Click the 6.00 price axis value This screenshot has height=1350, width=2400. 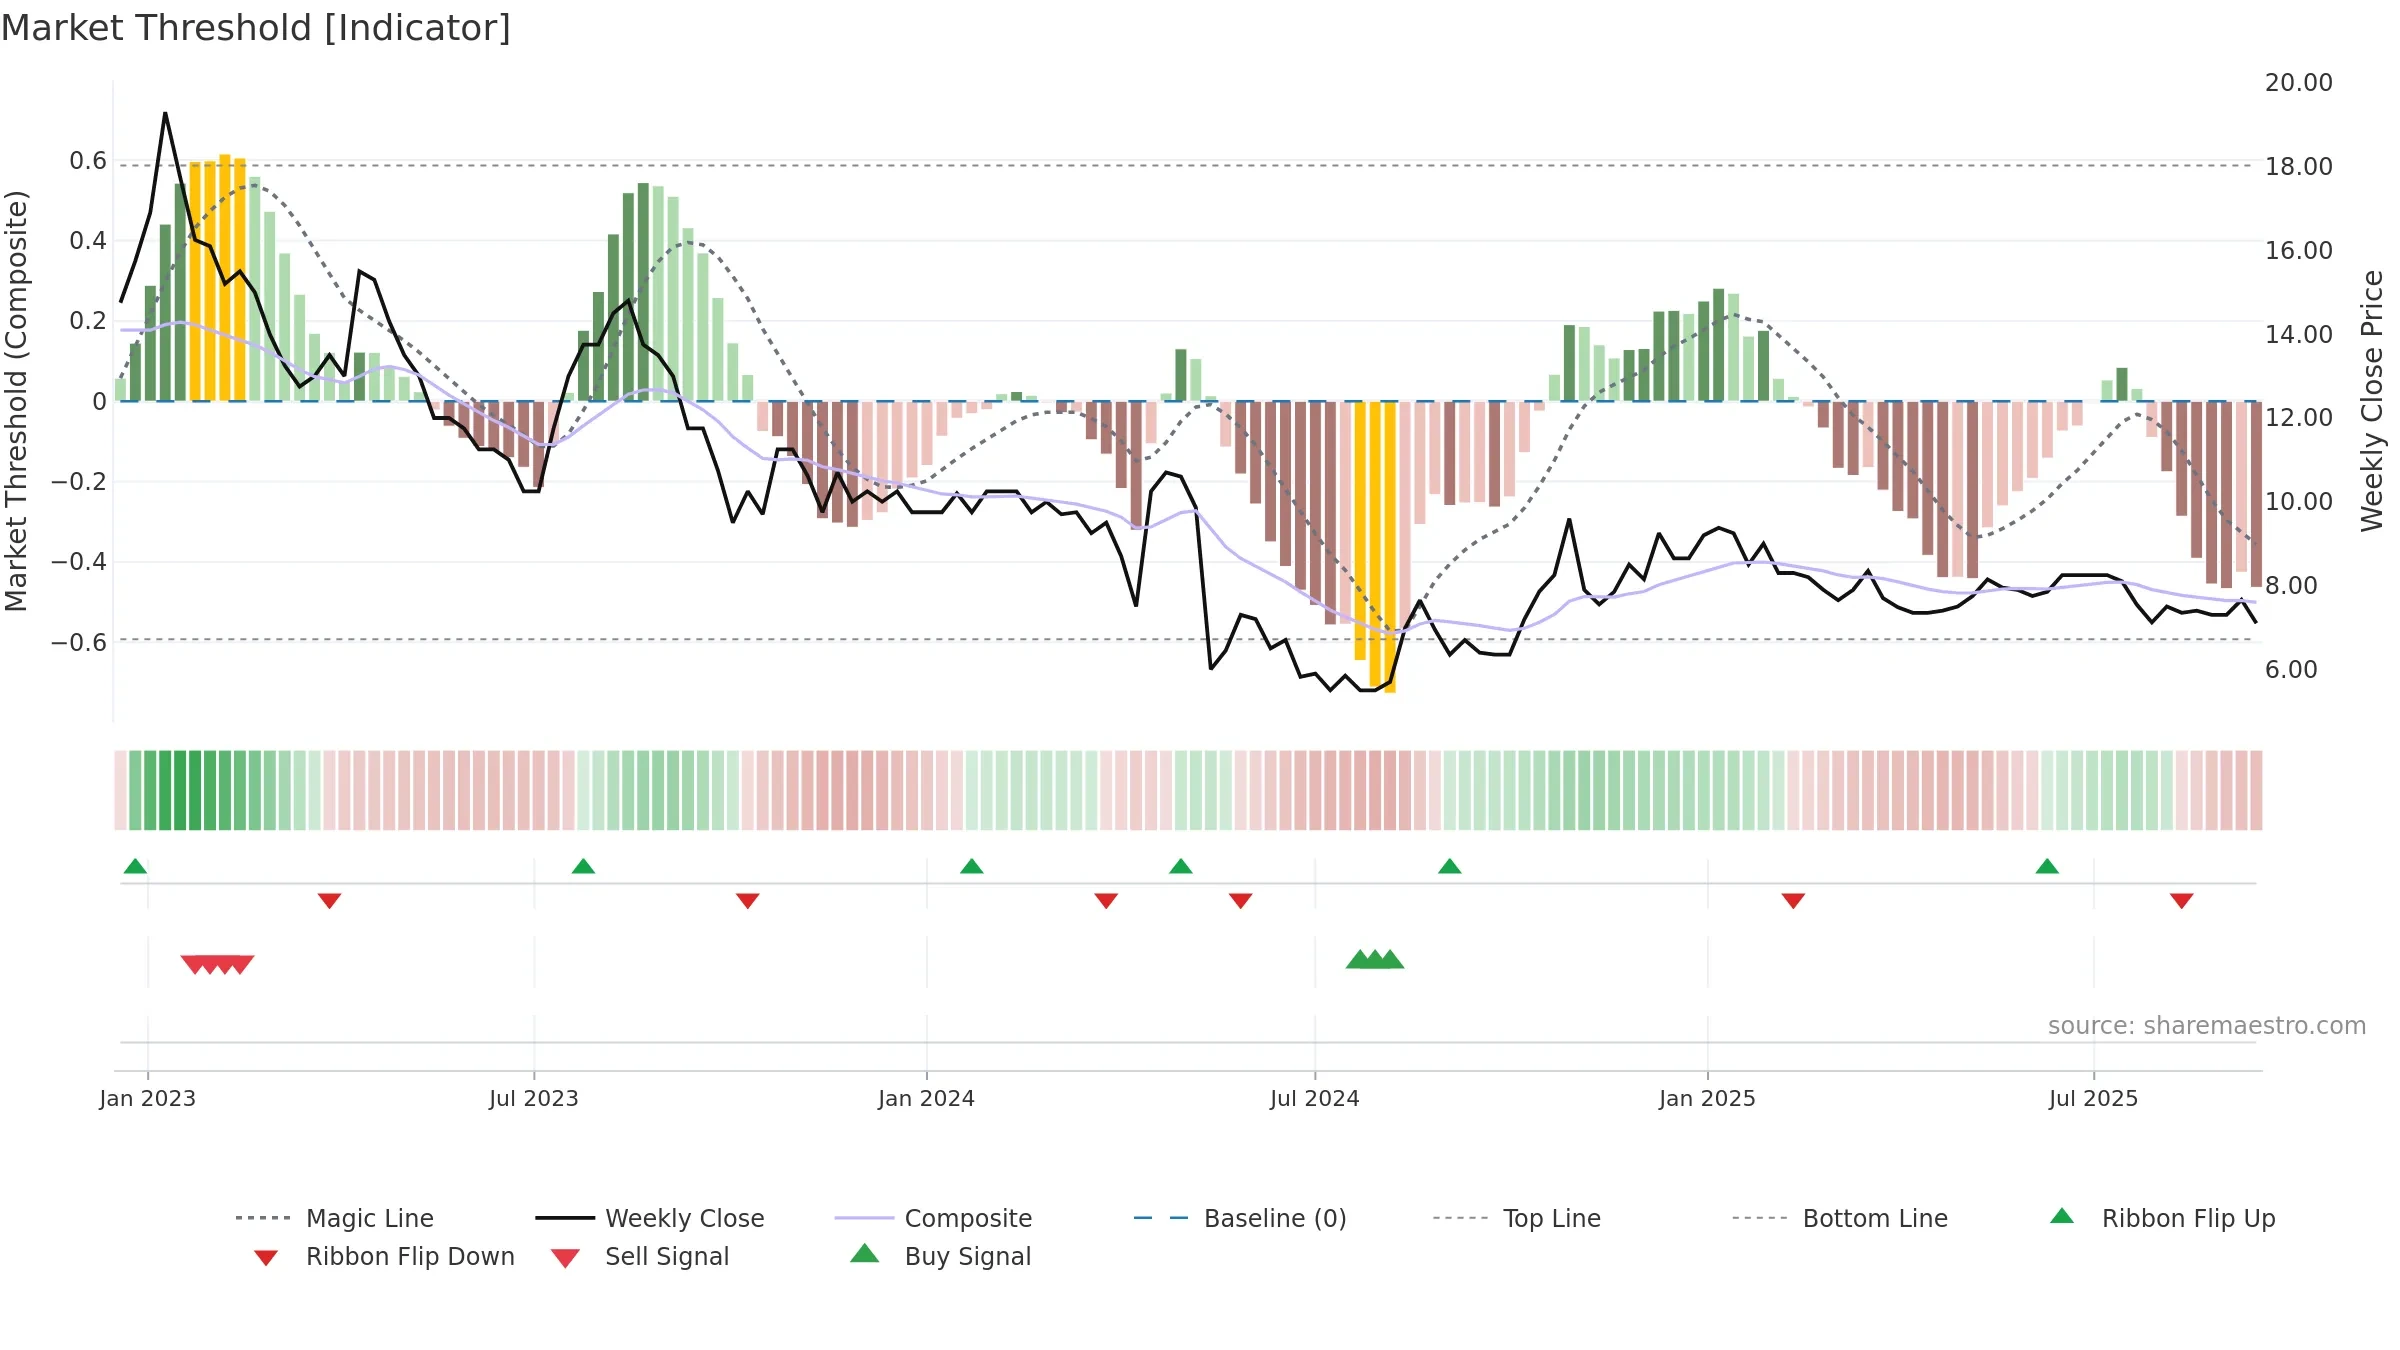pyautogui.click(x=2291, y=669)
